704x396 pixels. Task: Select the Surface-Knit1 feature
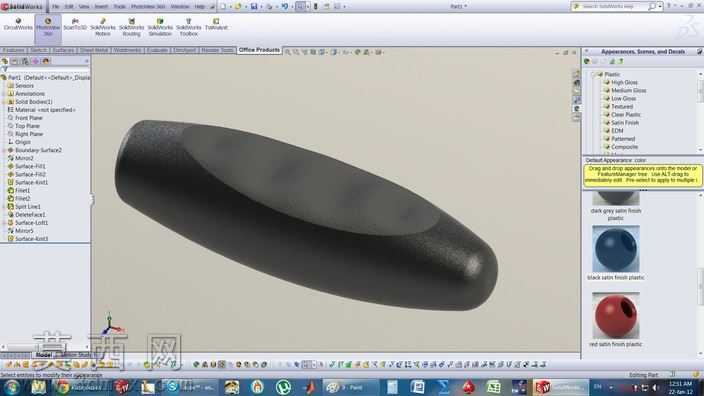click(x=27, y=182)
